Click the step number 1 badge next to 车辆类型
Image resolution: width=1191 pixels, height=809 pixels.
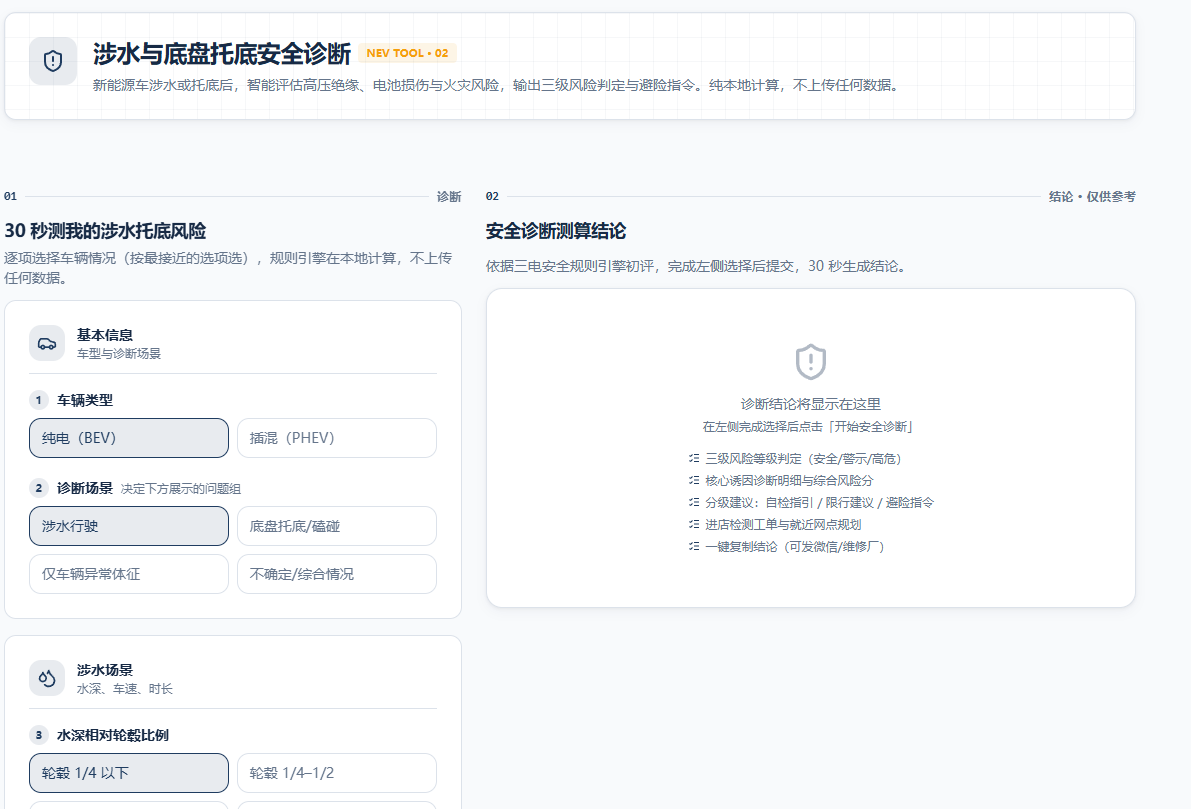[x=39, y=400]
